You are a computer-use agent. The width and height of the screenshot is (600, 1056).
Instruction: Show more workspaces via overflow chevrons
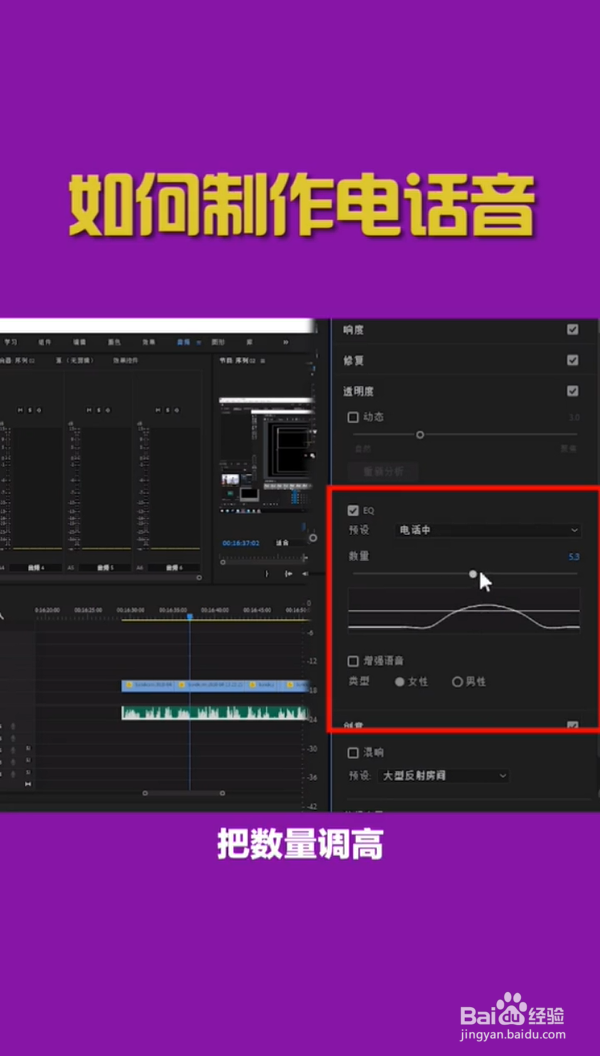pyautogui.click(x=286, y=342)
